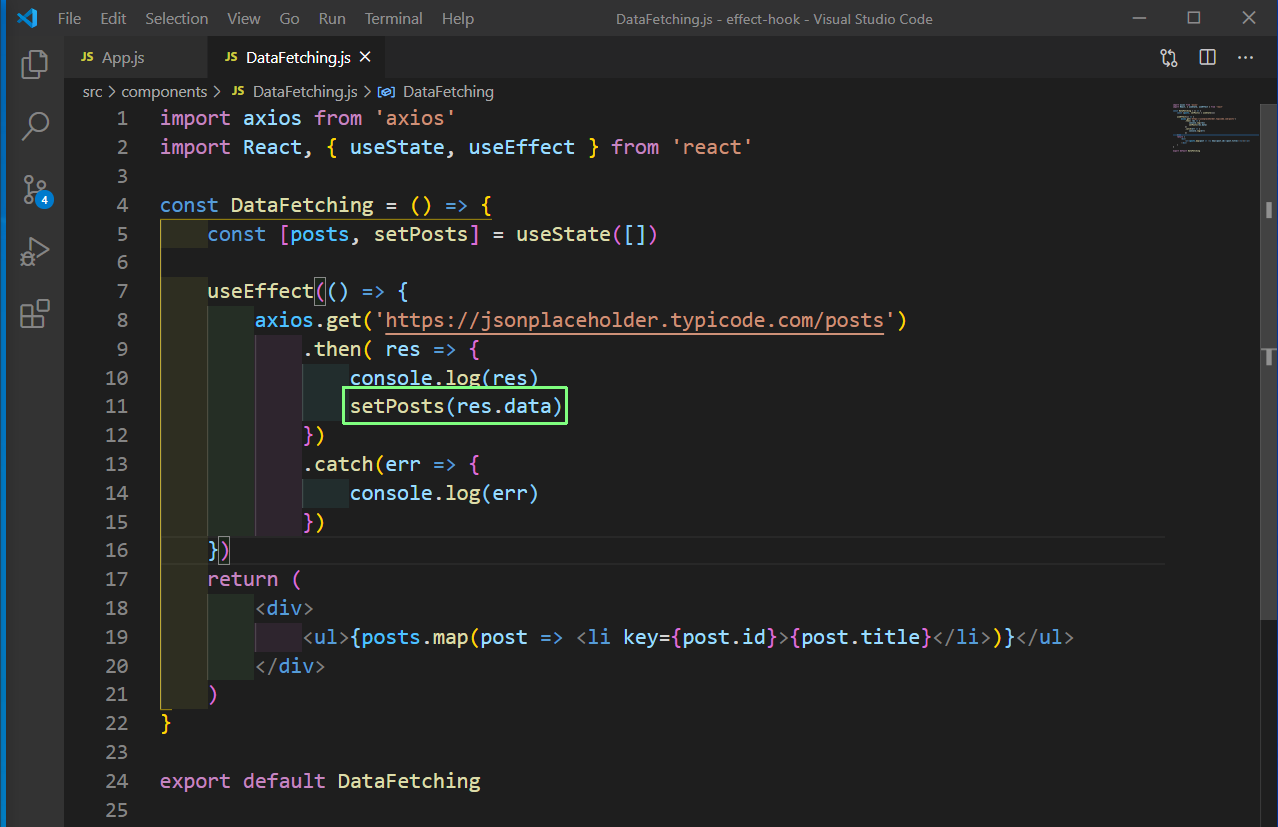Click the DataFetching.js breadcrumb segment
The image size is (1278, 827).
[x=295, y=91]
